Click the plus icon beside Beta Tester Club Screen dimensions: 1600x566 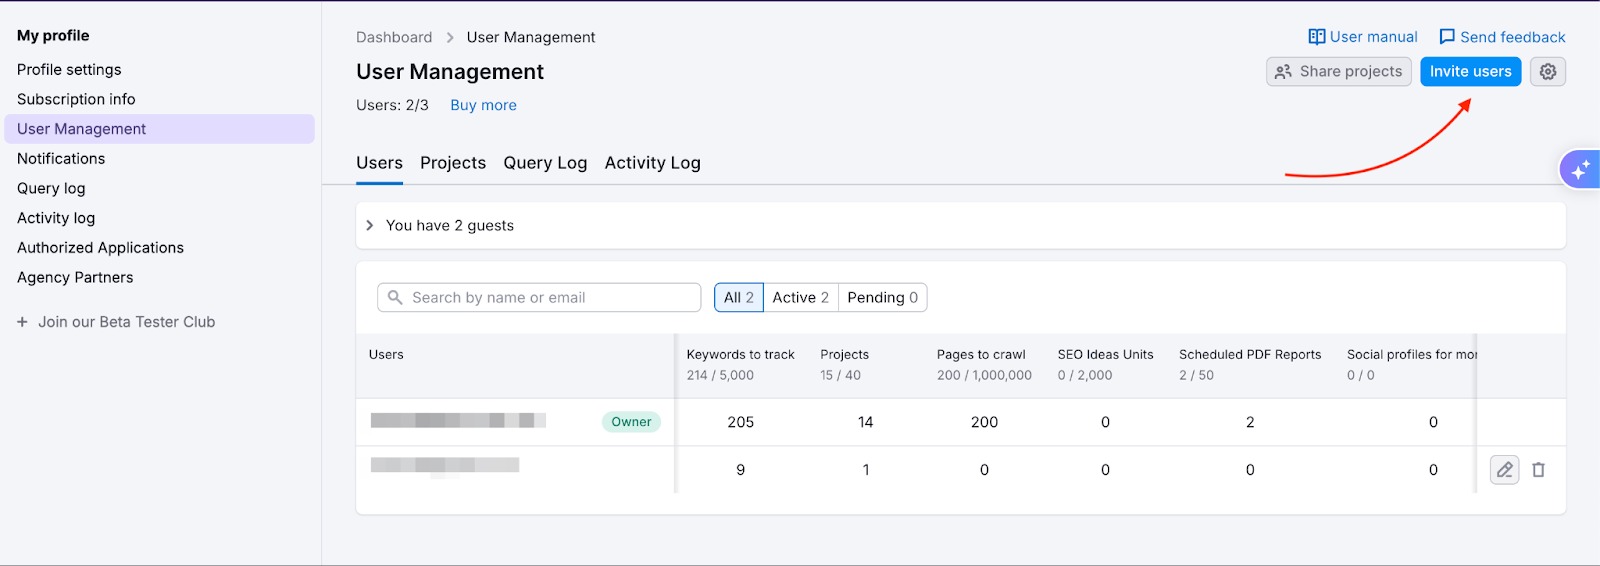[x=22, y=322]
